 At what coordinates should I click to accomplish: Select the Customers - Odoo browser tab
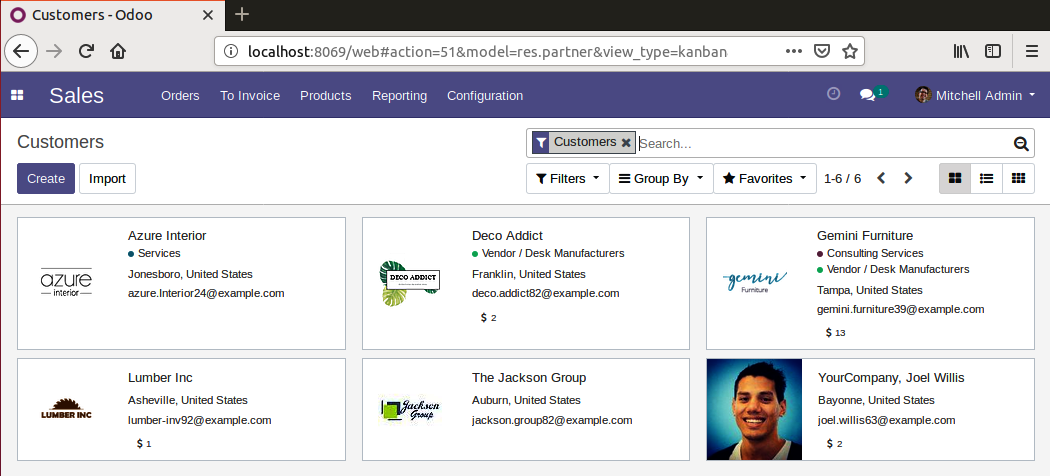[112, 15]
